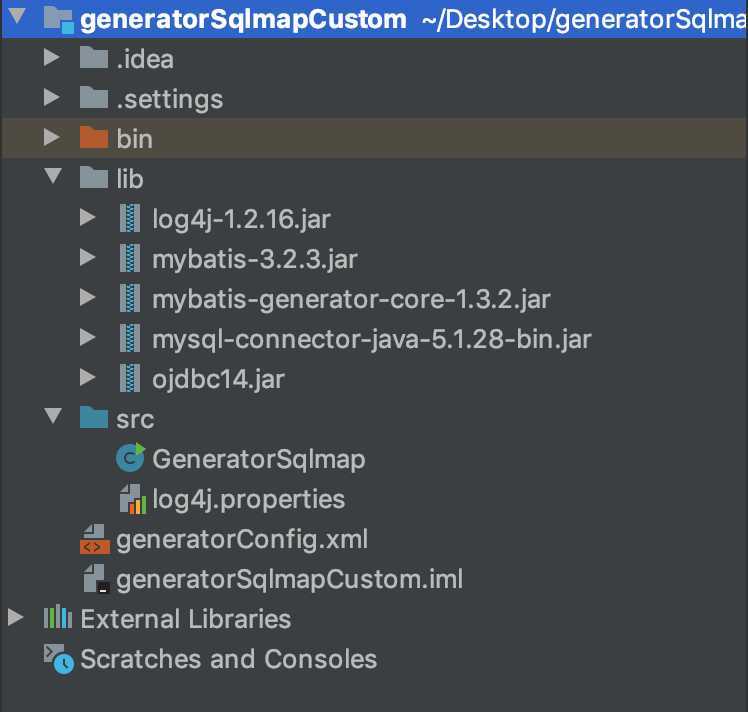
Task: Collapse the src folder arrow
Action: click(53, 416)
